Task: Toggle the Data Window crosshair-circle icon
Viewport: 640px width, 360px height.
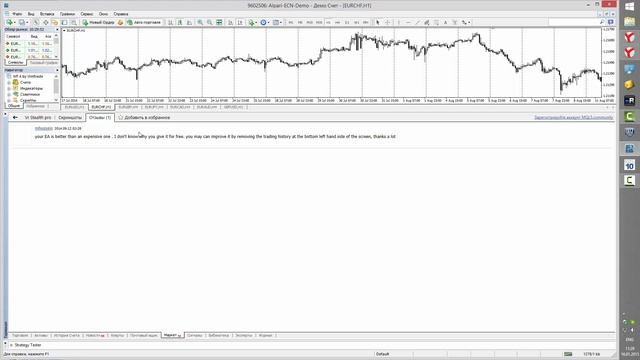Action: pos(46,22)
